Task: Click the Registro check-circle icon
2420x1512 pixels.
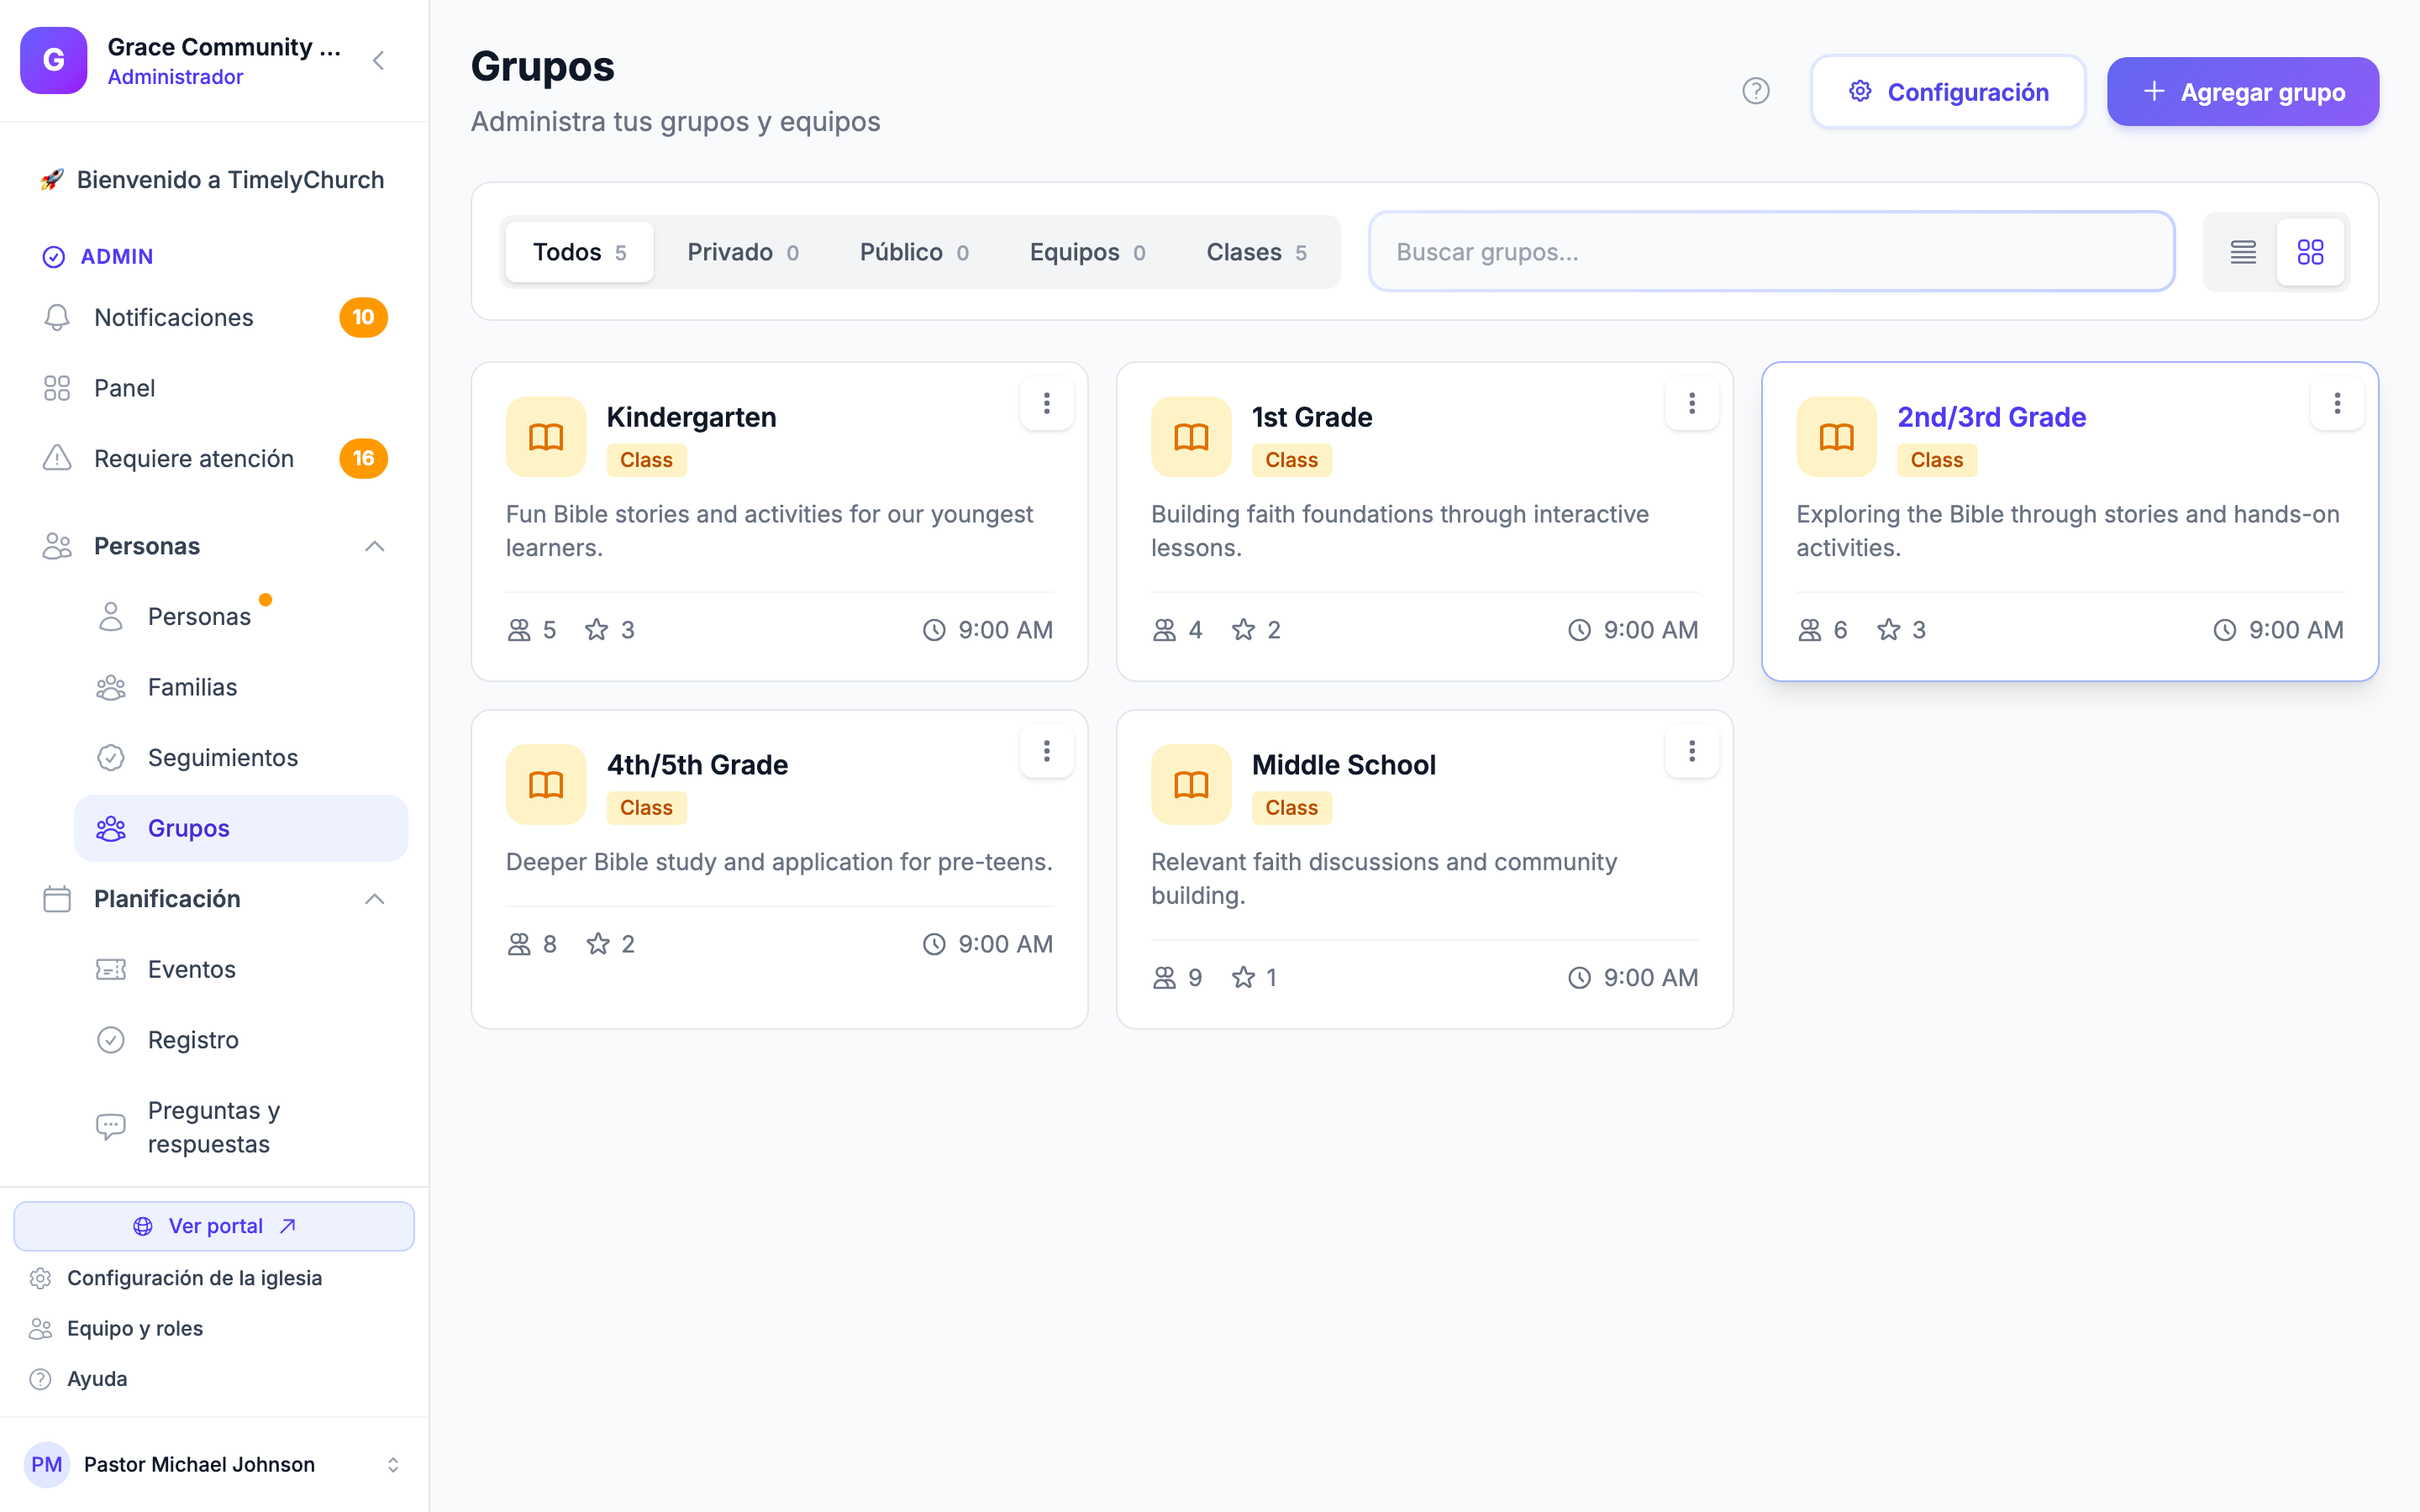Action: point(111,1040)
